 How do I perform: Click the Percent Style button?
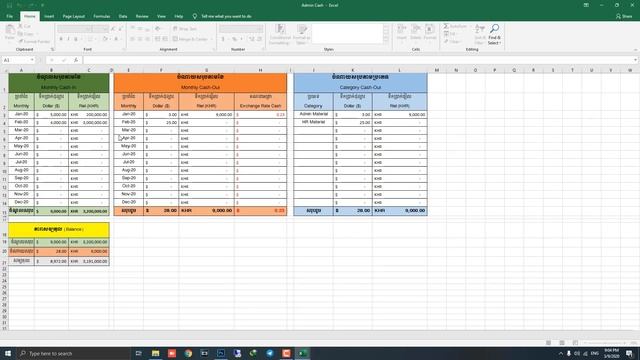234,39
